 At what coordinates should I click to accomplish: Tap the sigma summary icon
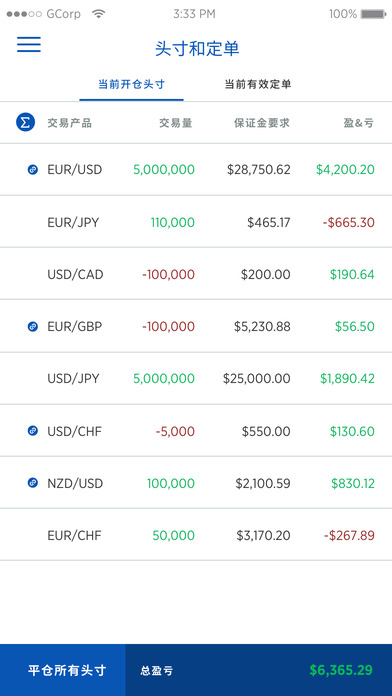tap(26, 123)
